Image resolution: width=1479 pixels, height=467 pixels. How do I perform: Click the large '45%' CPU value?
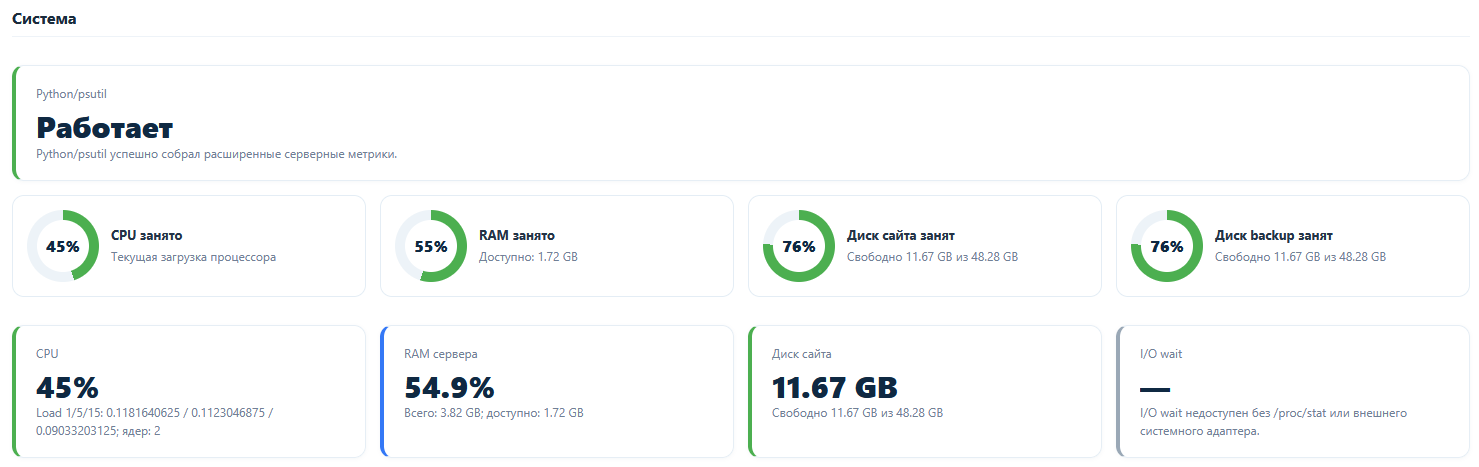(67, 387)
